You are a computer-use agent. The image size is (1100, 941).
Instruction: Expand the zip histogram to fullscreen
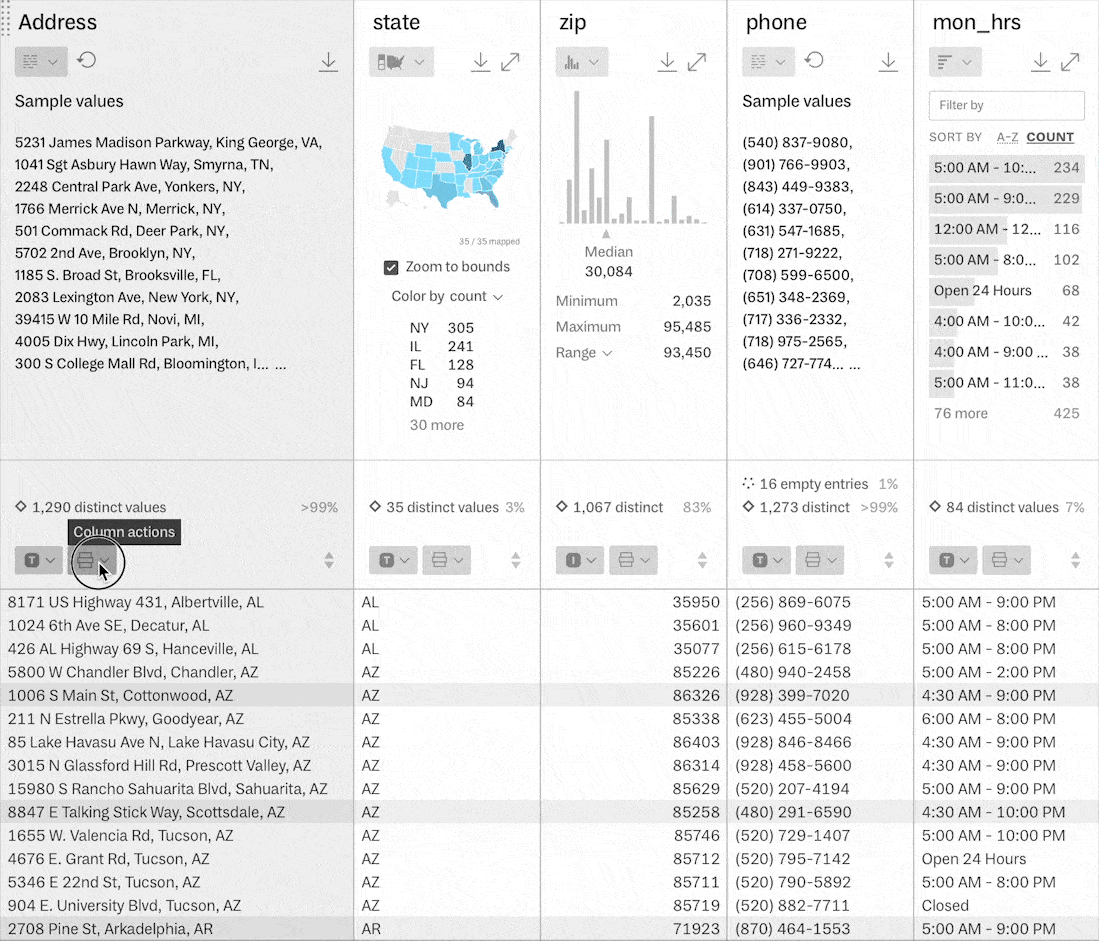tap(697, 61)
